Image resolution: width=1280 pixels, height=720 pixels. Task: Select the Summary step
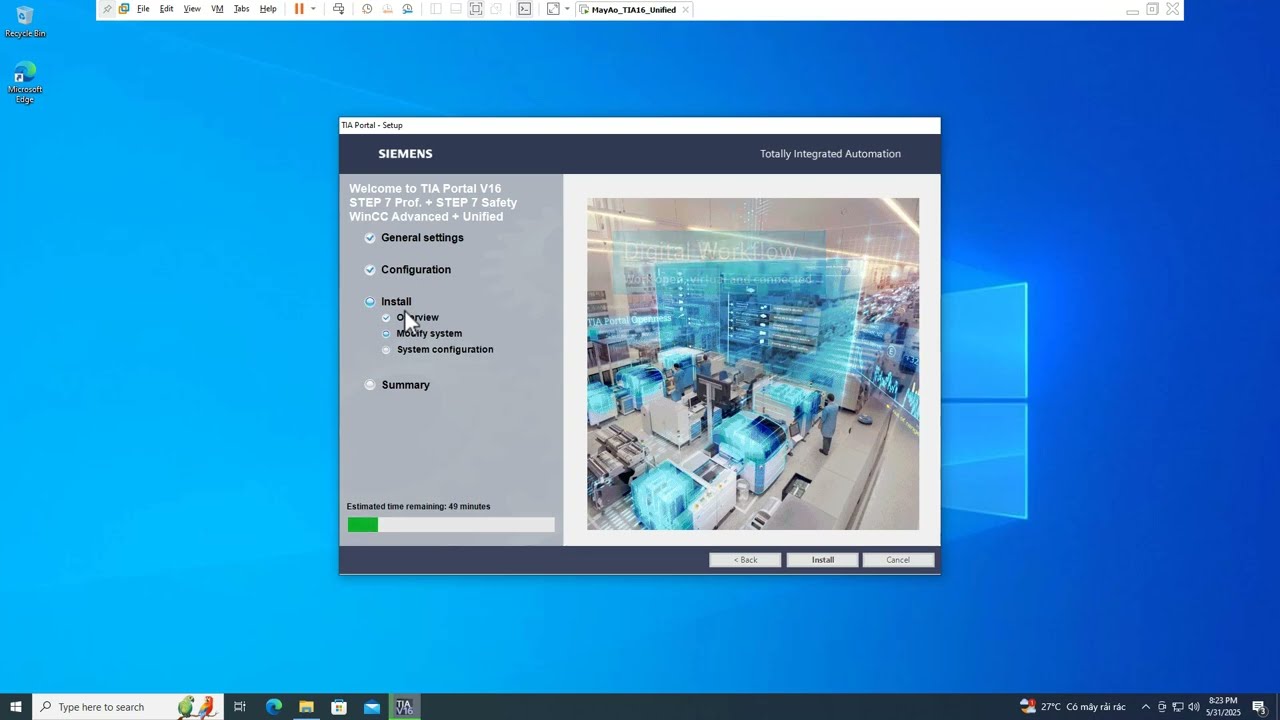click(405, 385)
